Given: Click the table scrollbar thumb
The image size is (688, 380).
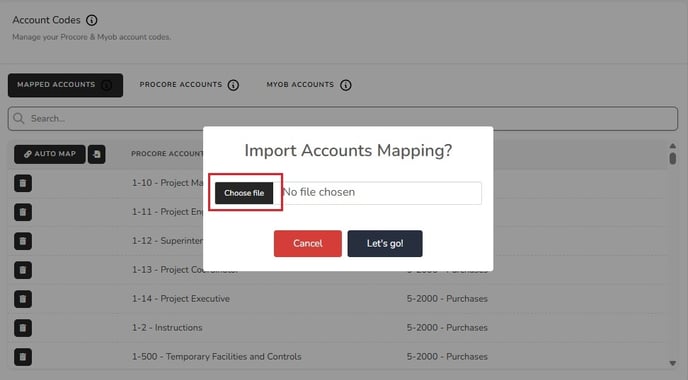Looking at the screenshot, I should pyautogui.click(x=673, y=158).
